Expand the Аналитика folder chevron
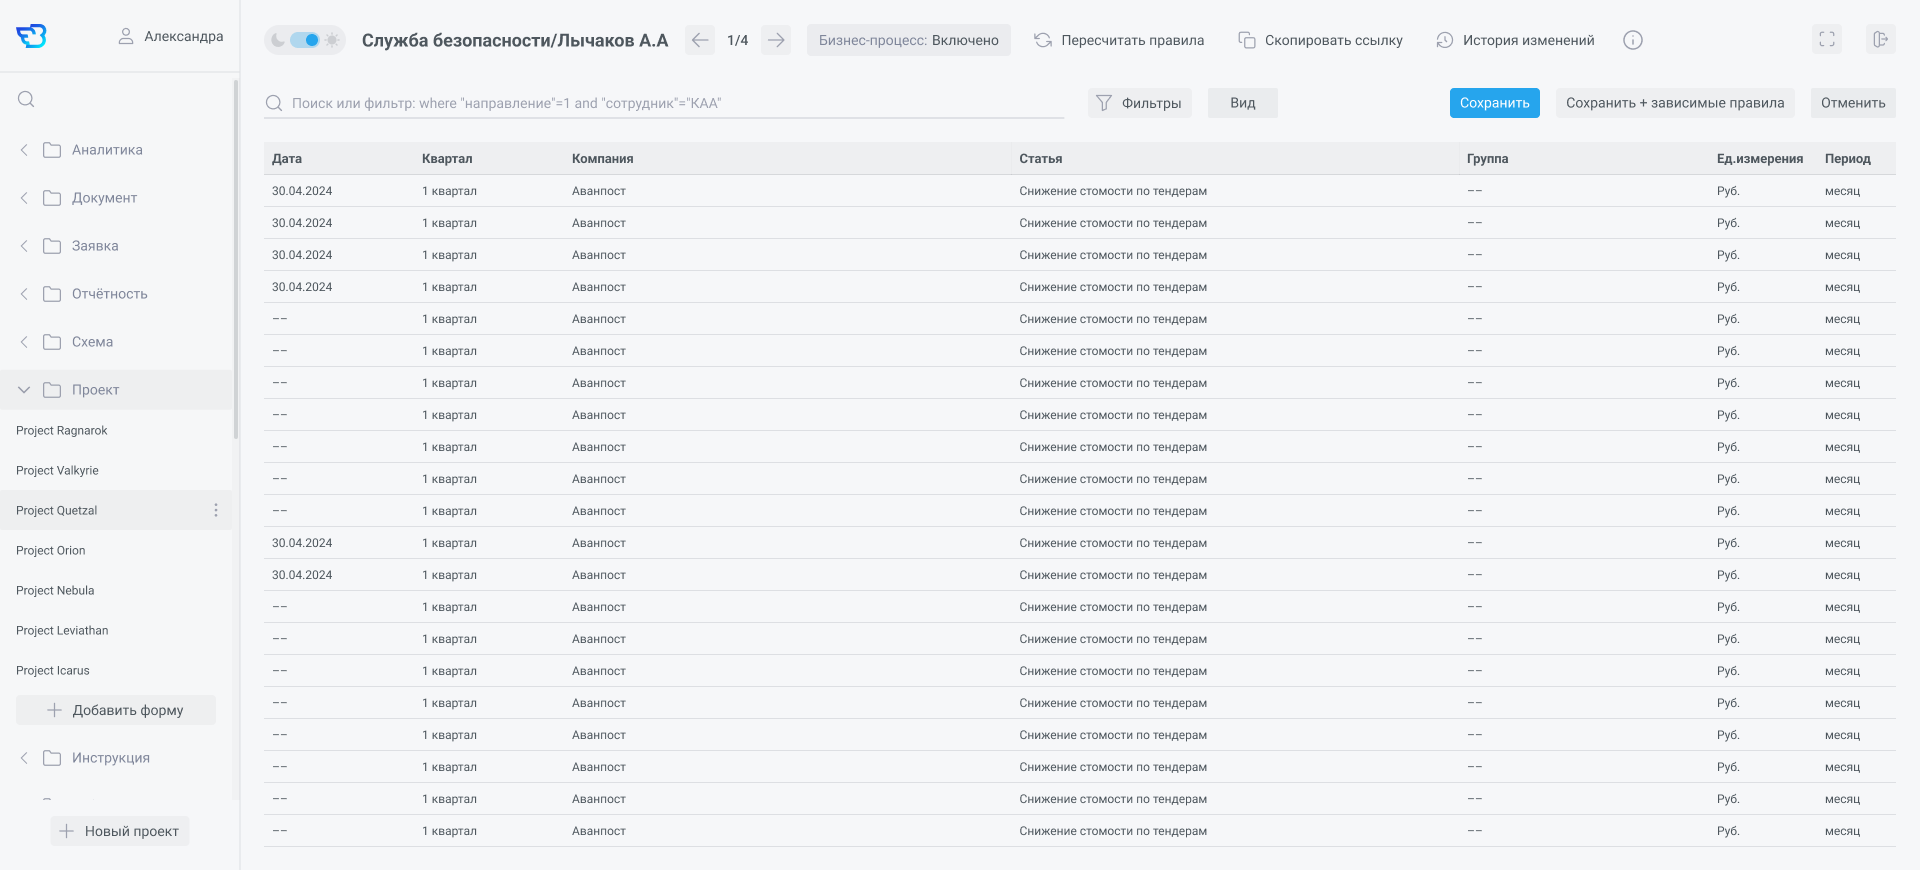1920x870 pixels. tap(24, 150)
